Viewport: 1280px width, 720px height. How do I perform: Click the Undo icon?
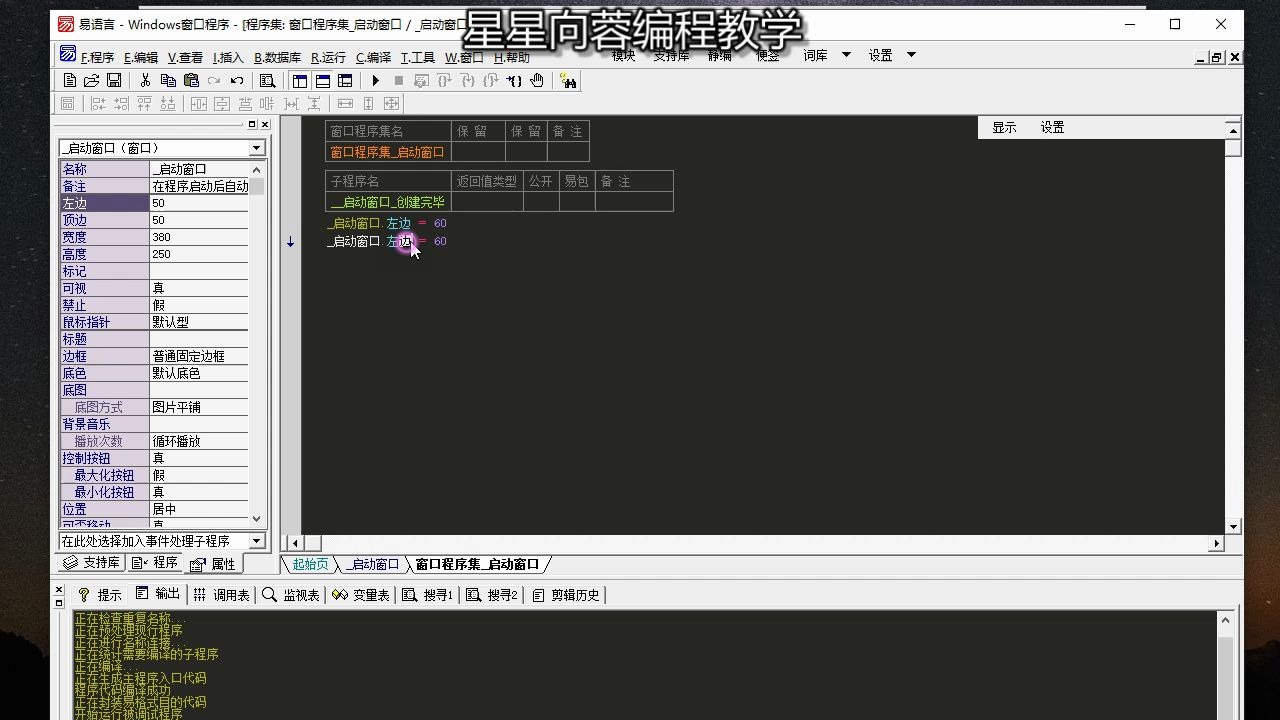(x=237, y=80)
